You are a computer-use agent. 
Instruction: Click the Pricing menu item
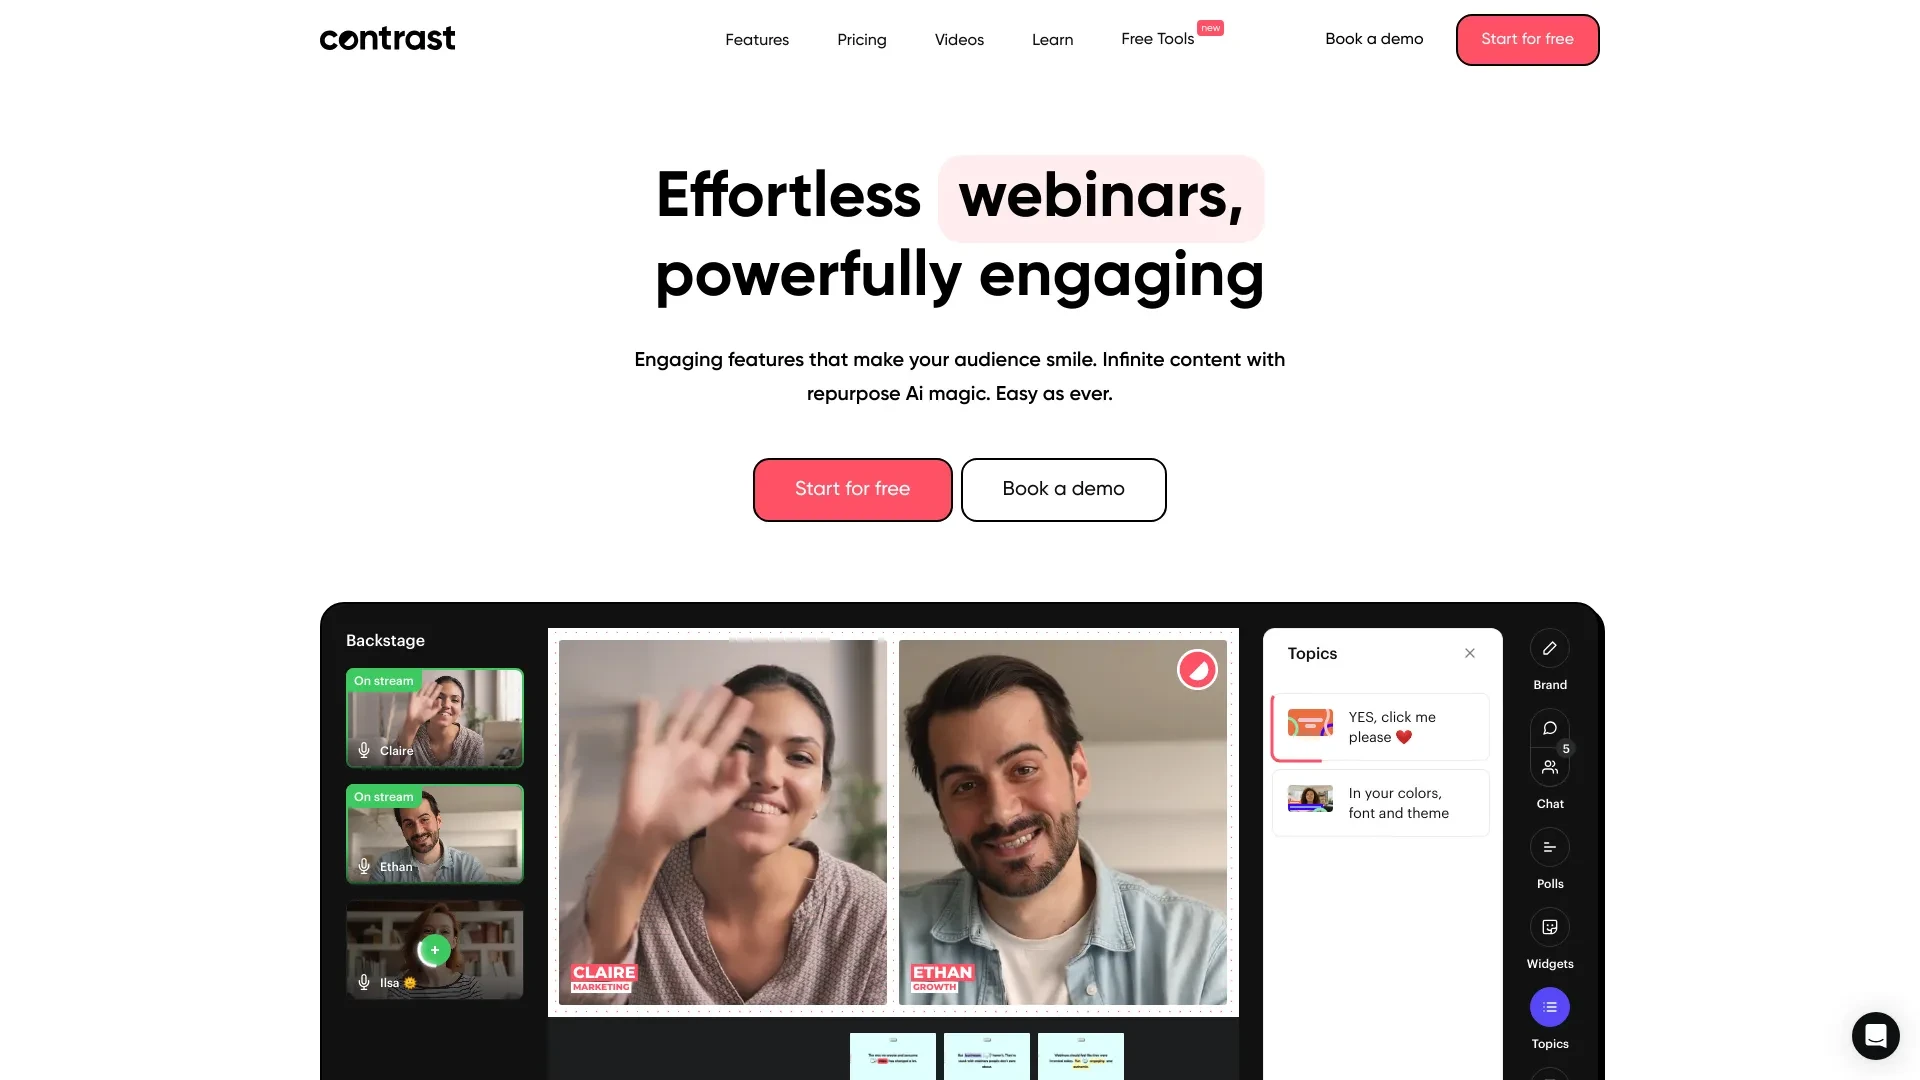point(861,40)
